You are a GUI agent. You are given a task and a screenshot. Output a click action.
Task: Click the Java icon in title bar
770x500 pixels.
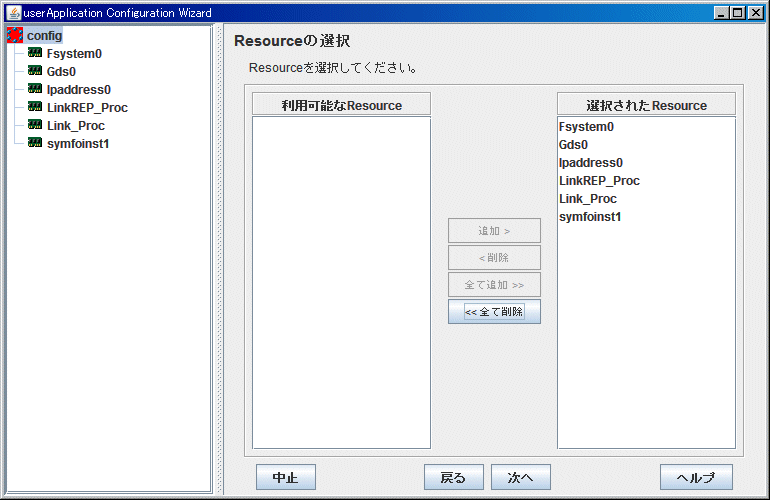click(13, 13)
